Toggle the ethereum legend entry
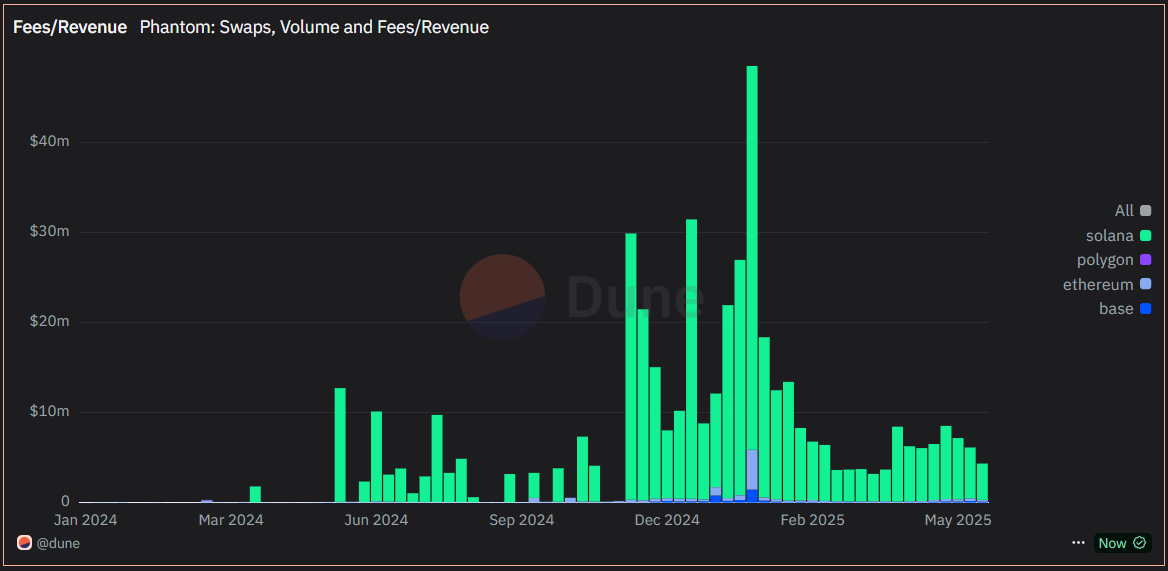1168x571 pixels. click(x=1107, y=284)
